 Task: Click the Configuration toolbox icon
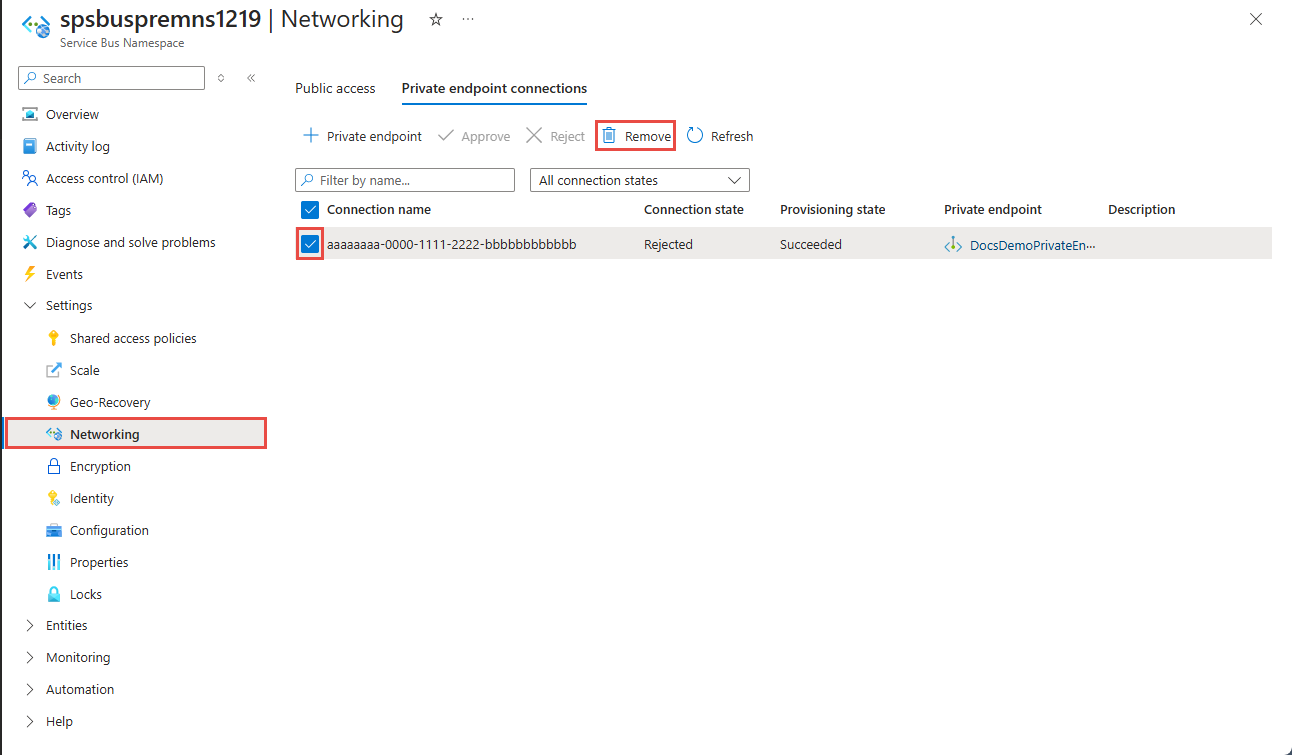[x=54, y=530]
